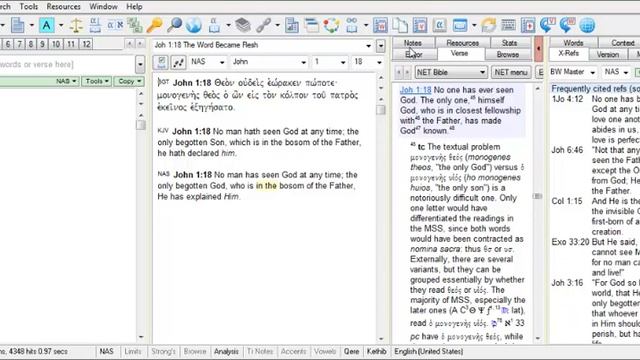The height and width of the screenshot is (360, 640).
Task: Click the document icon marked W
Action: click(380, 25)
